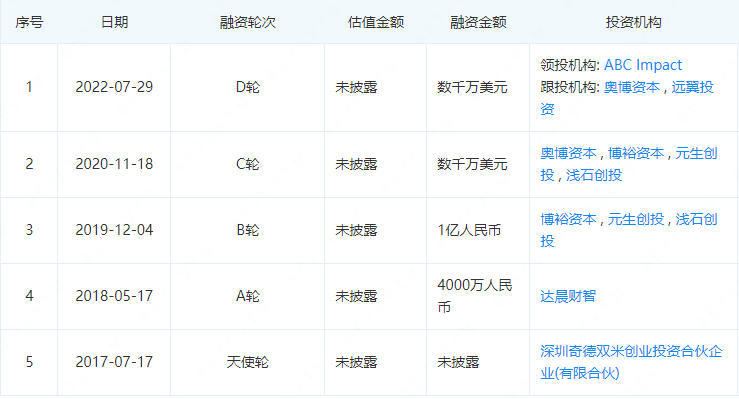The height and width of the screenshot is (399, 739).
Task: Select the 投资机构 column header
Action: coord(633,22)
